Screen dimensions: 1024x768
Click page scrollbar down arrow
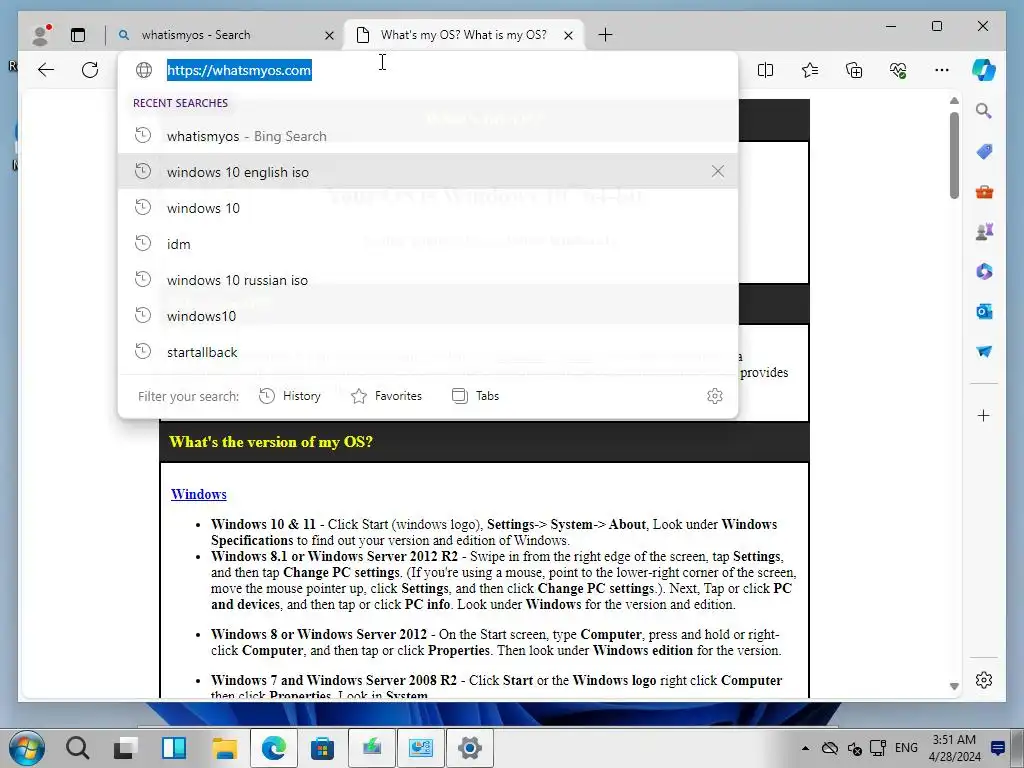coord(954,686)
